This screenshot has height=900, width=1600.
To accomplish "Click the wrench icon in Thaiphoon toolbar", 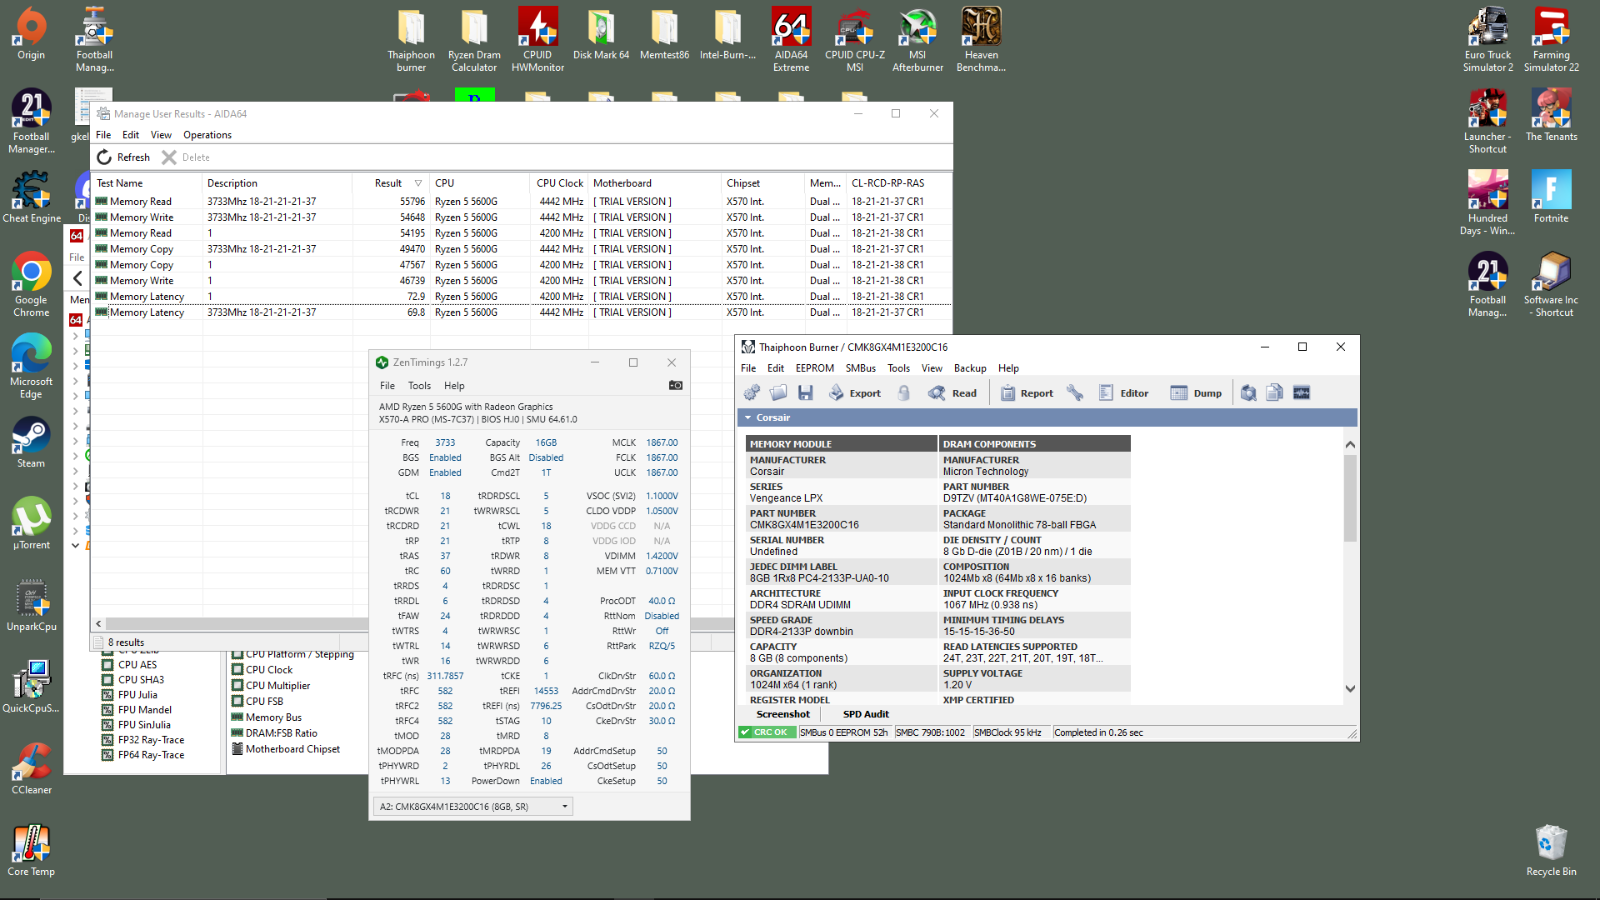I will 1075,393.
